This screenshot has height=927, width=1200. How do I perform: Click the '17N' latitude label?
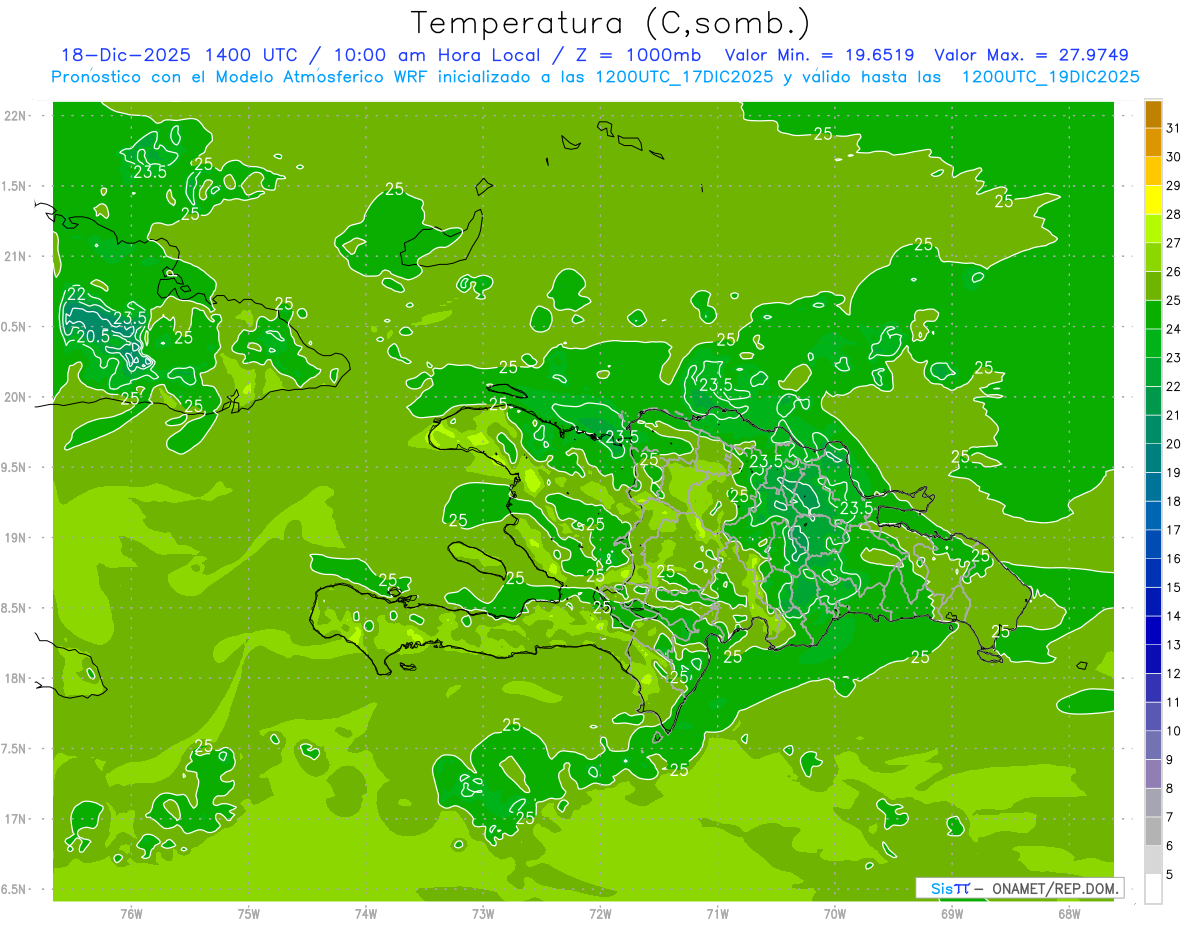tap(17, 819)
